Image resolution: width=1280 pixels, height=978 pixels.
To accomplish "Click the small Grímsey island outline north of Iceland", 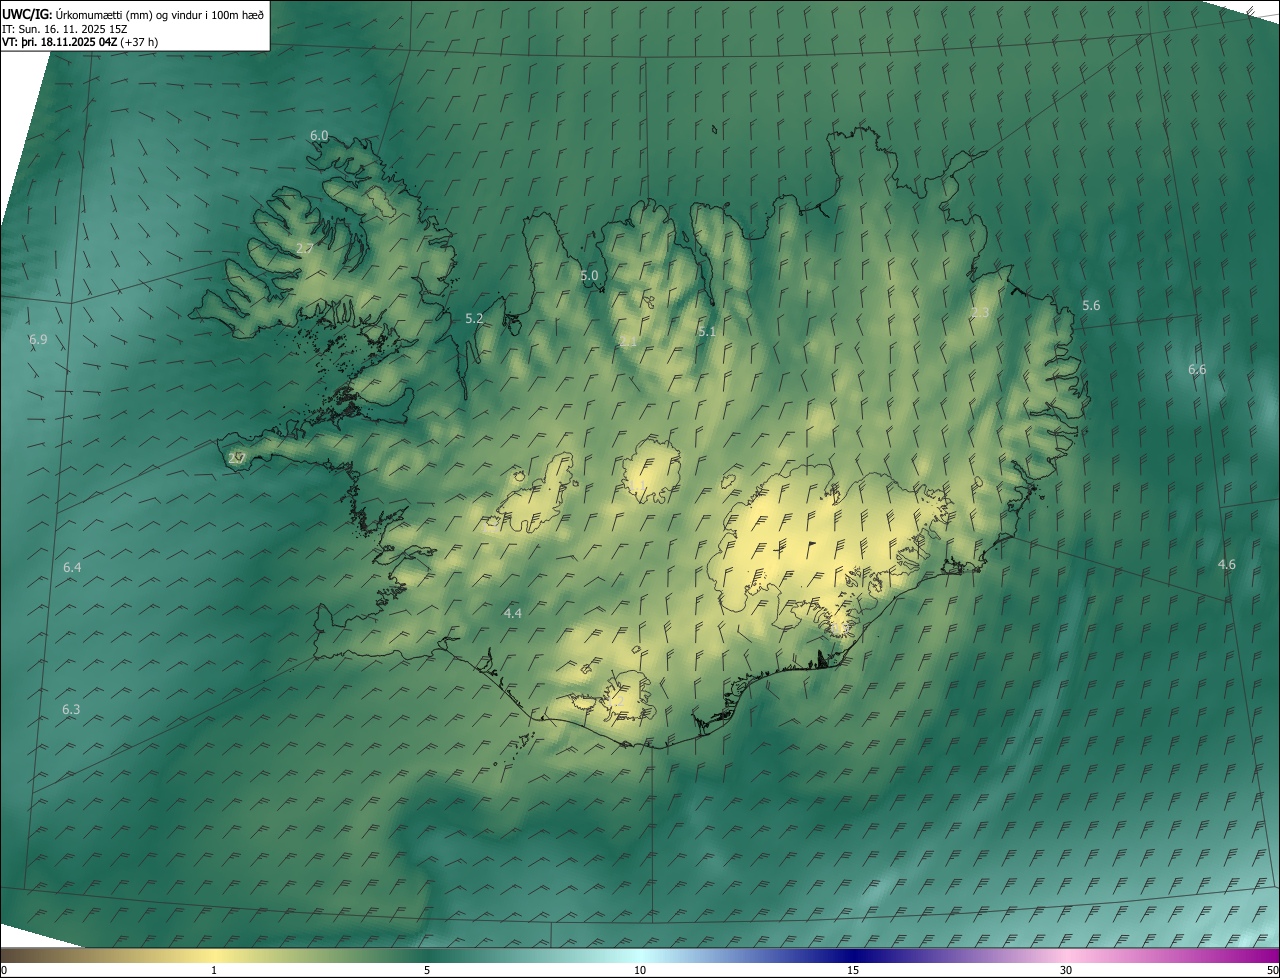I will [716, 128].
